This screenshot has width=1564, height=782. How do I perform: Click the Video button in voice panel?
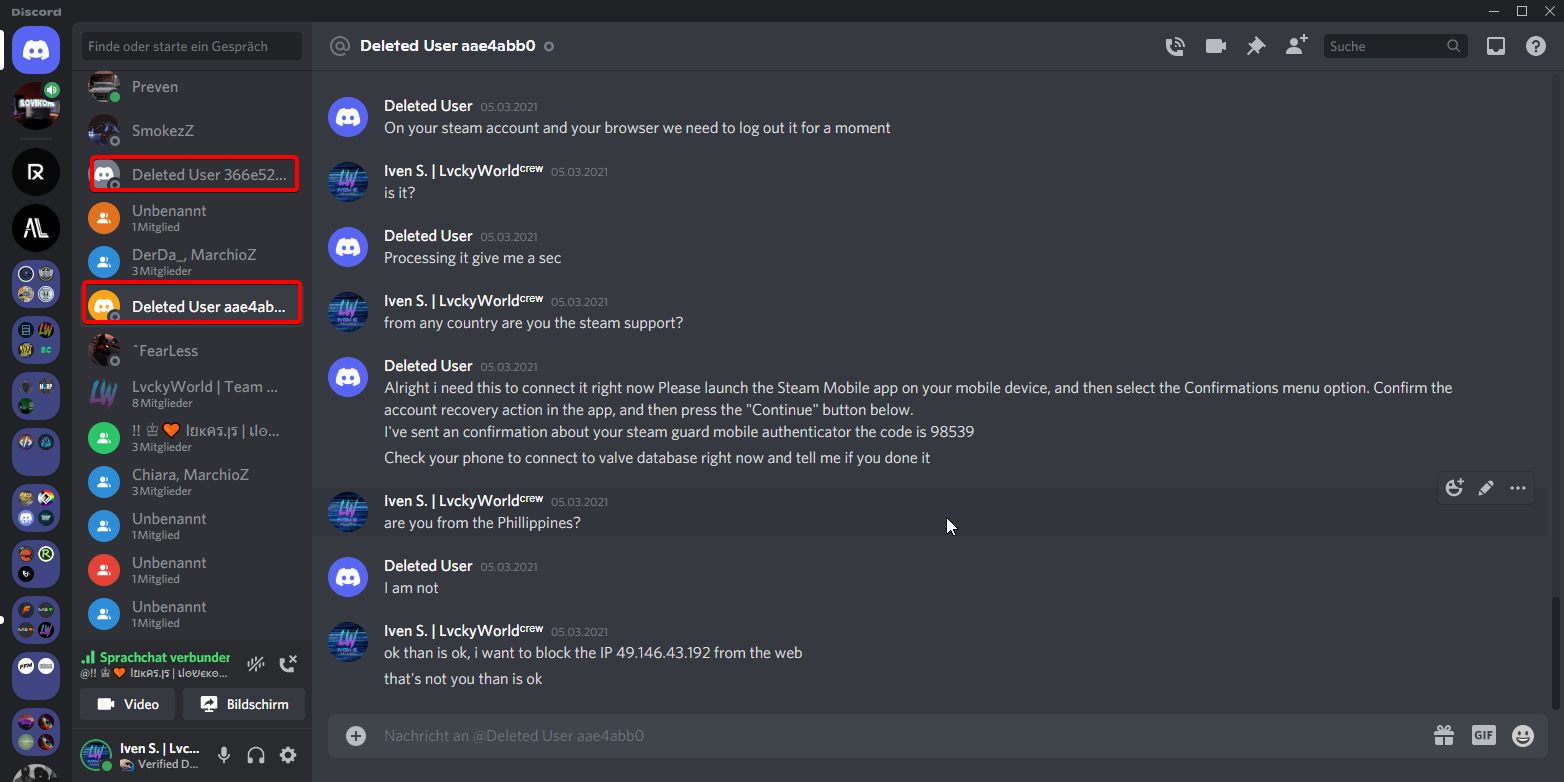[127, 704]
